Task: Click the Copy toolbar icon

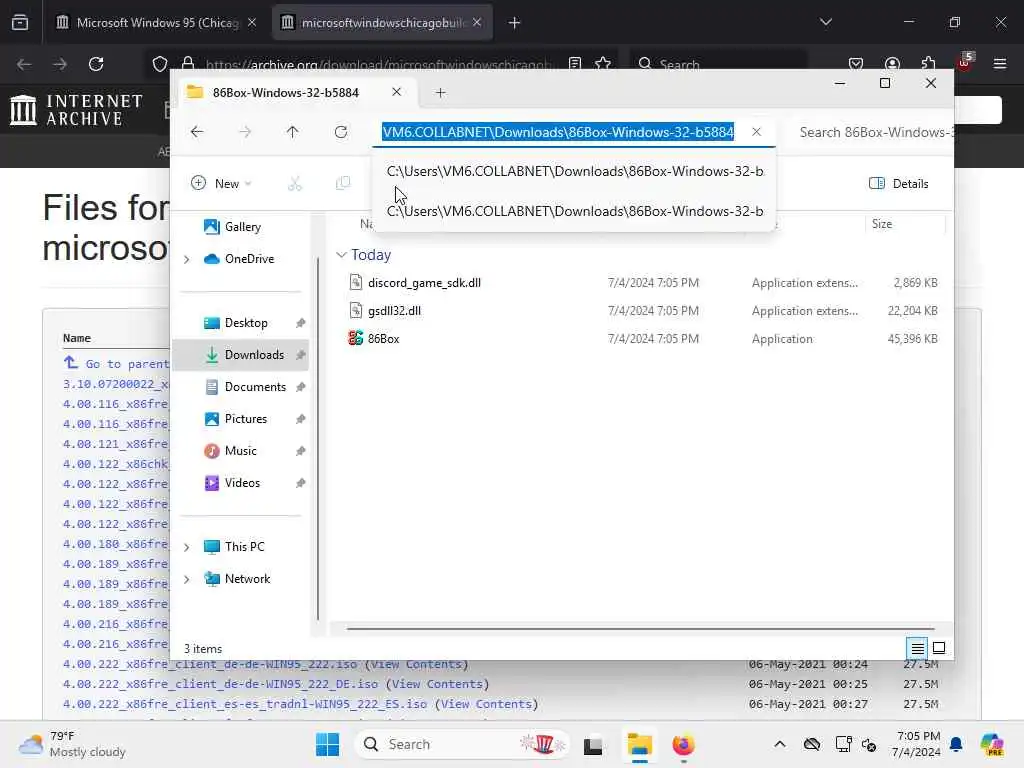Action: pyautogui.click(x=343, y=184)
